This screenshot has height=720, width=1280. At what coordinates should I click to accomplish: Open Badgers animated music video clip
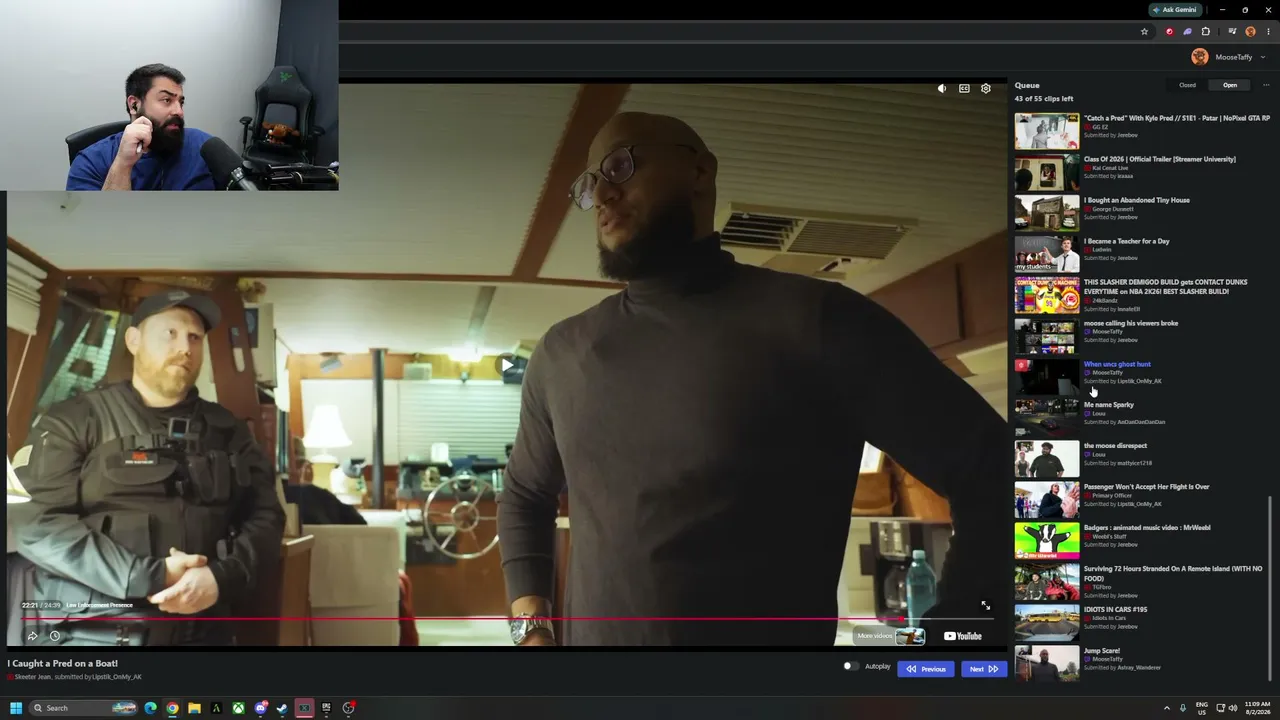pyautogui.click(x=1147, y=528)
